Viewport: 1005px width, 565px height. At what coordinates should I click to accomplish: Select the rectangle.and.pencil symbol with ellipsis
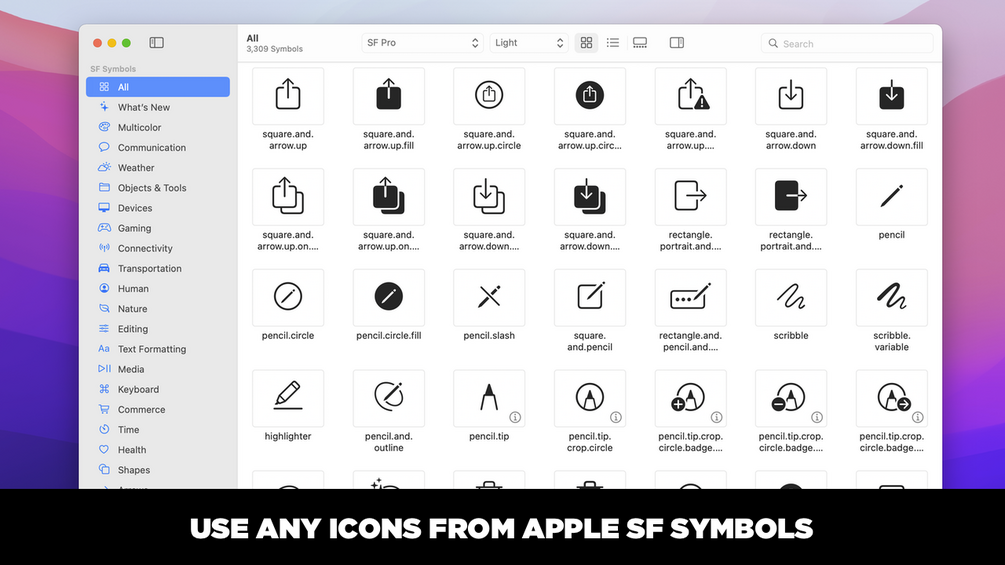tap(690, 297)
